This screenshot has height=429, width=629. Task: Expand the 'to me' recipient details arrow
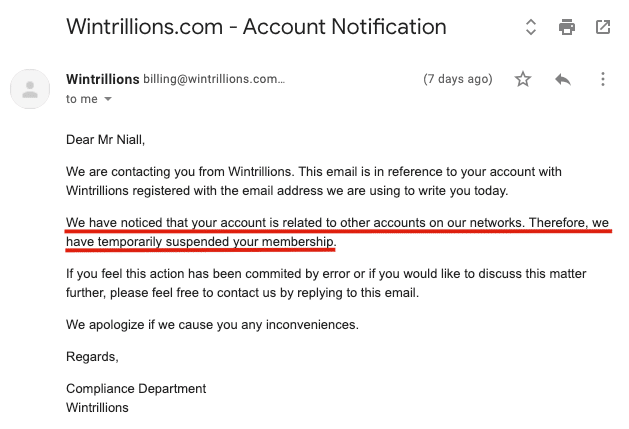pyautogui.click(x=108, y=99)
